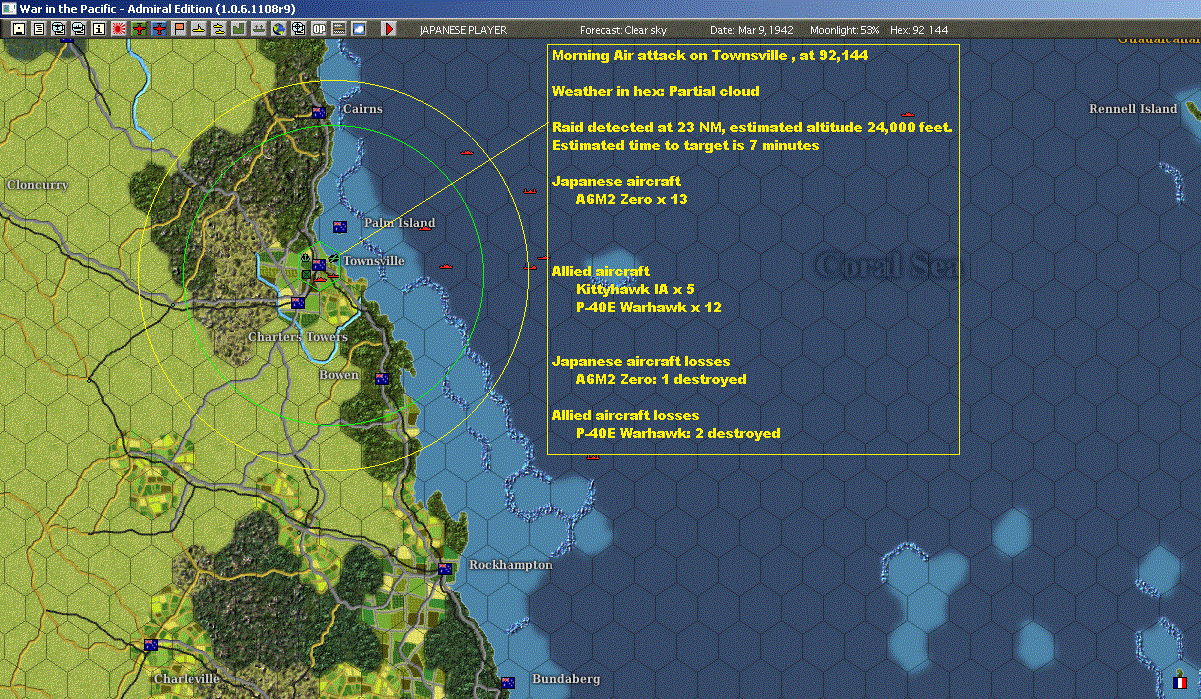Select the Australian flag at Bowen
Screen dimensions: 1201x699
coord(381,379)
